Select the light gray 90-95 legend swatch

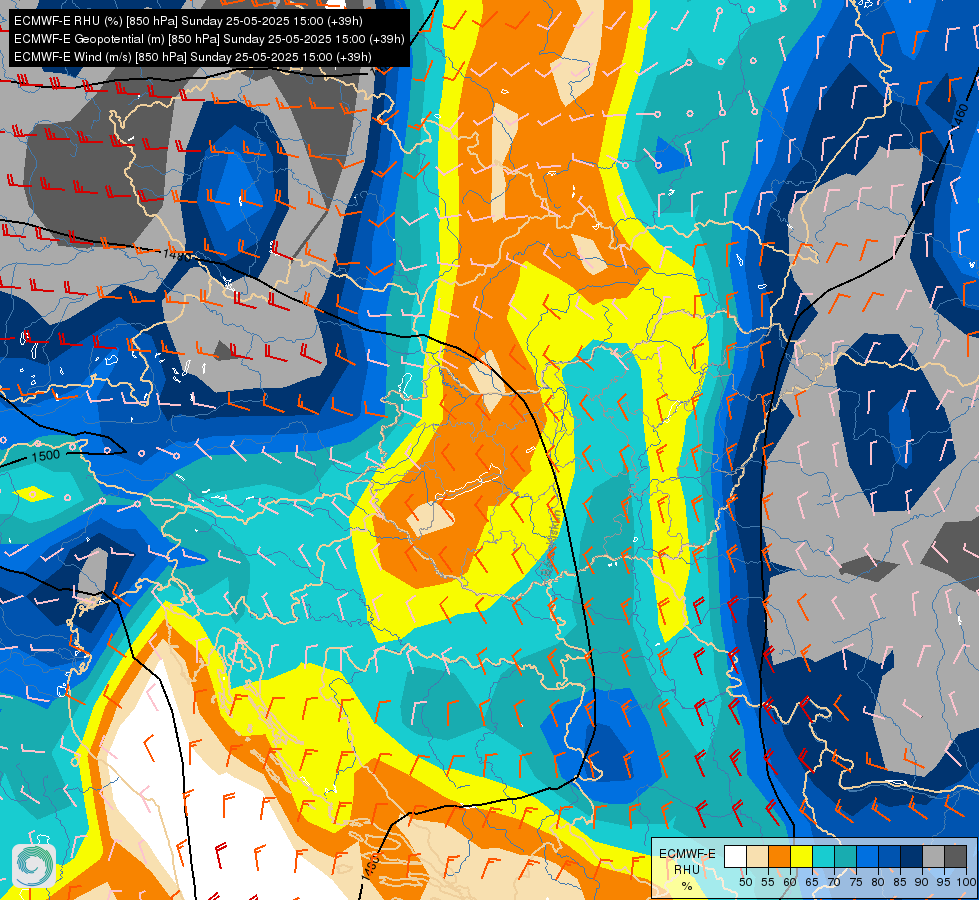coord(933,857)
